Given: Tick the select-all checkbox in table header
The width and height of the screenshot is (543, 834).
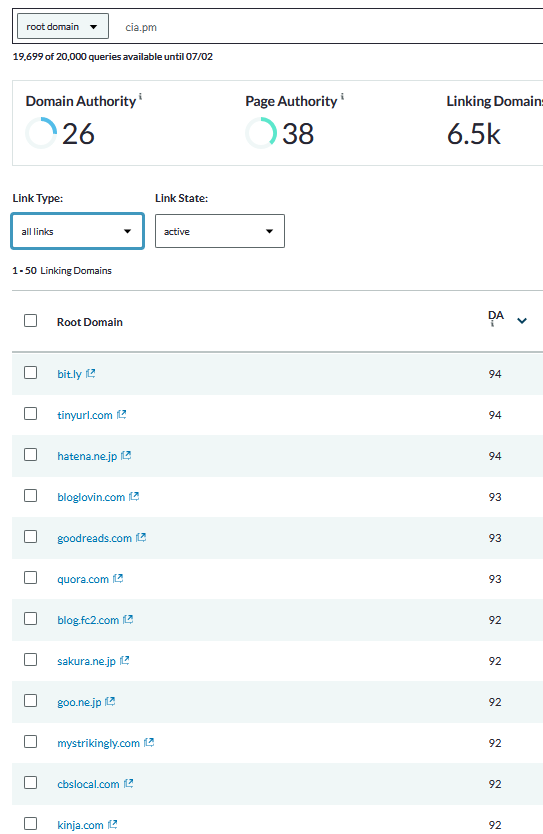Looking at the screenshot, I should [30, 321].
